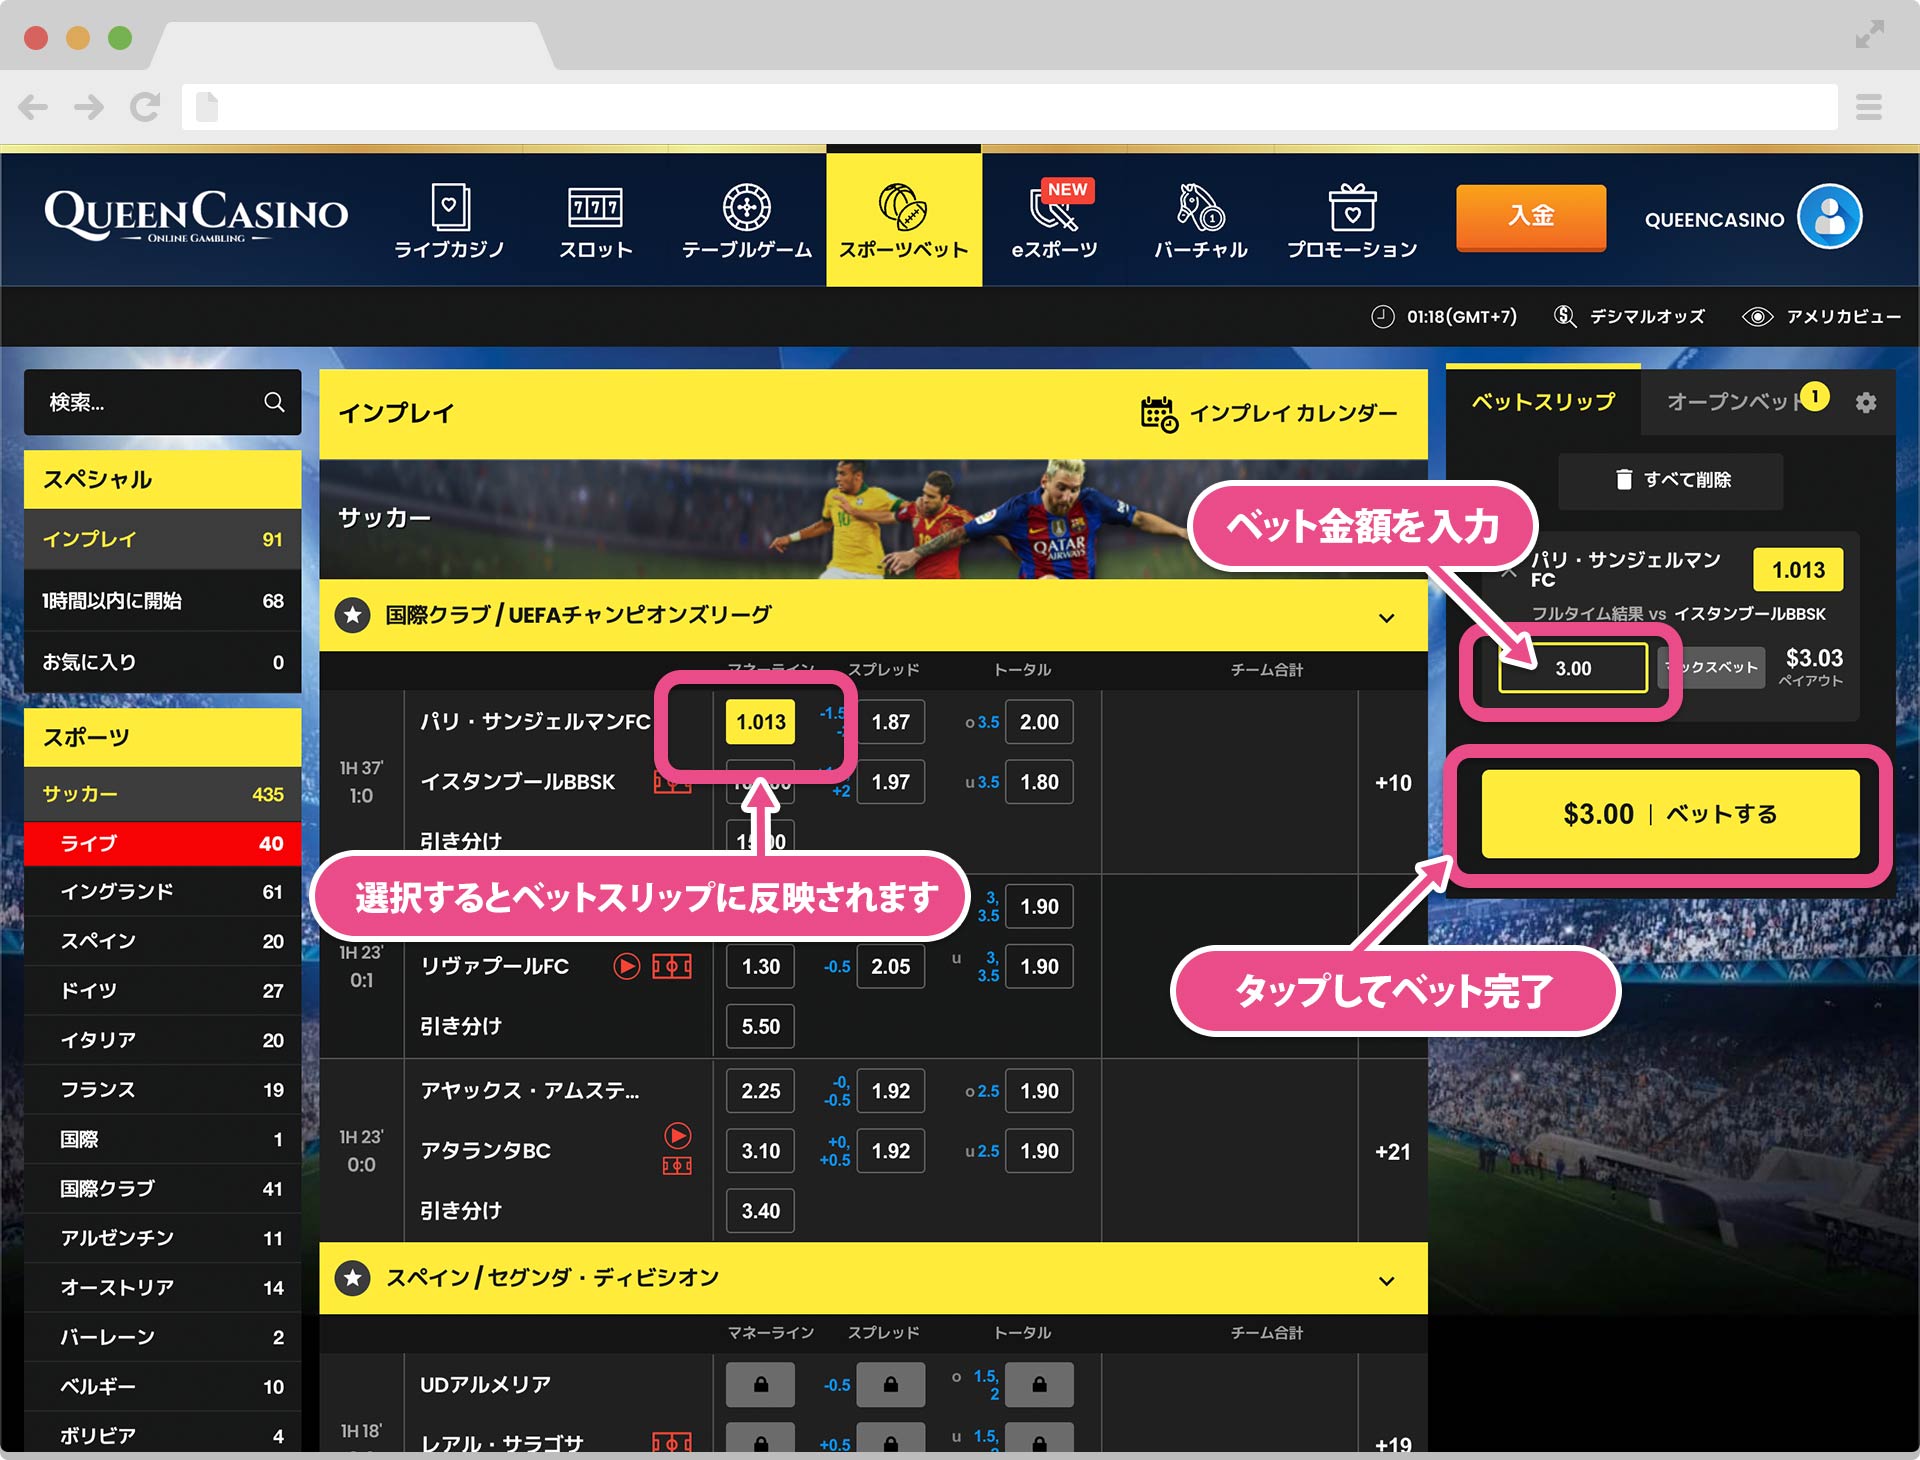
Task: Open the pitch tracker icon for アタランタBC
Action: coord(677,1166)
